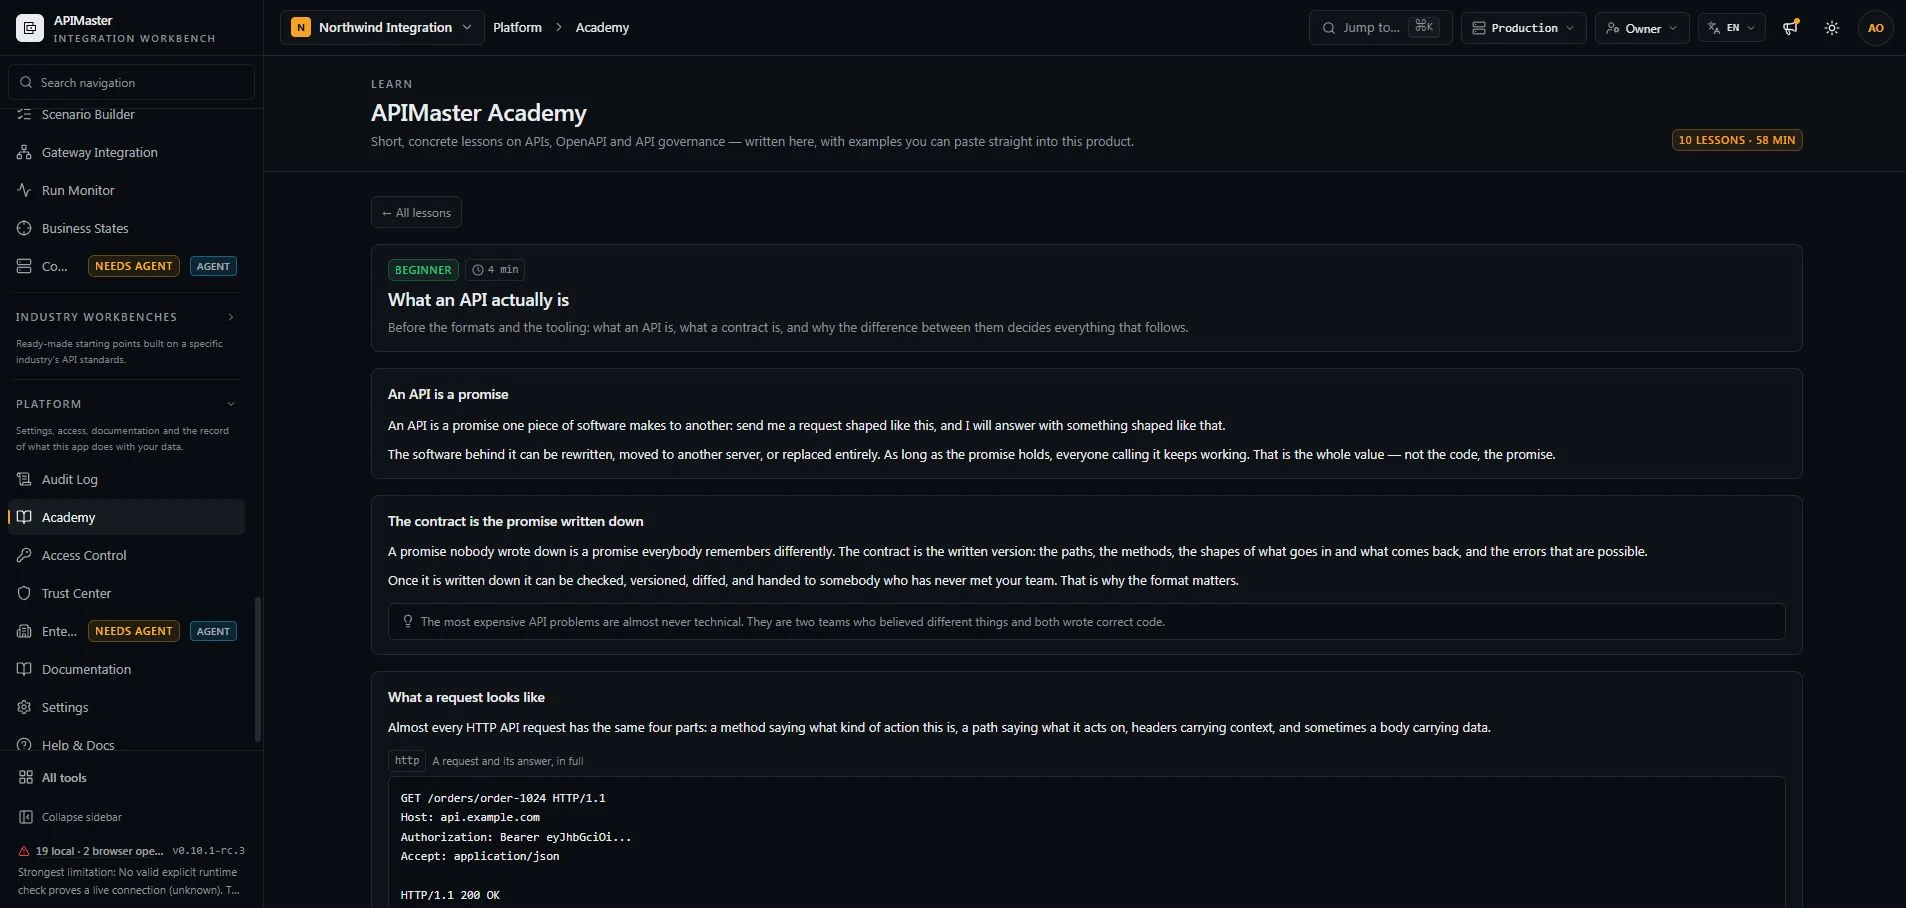Click the Search navigation field

131,82
